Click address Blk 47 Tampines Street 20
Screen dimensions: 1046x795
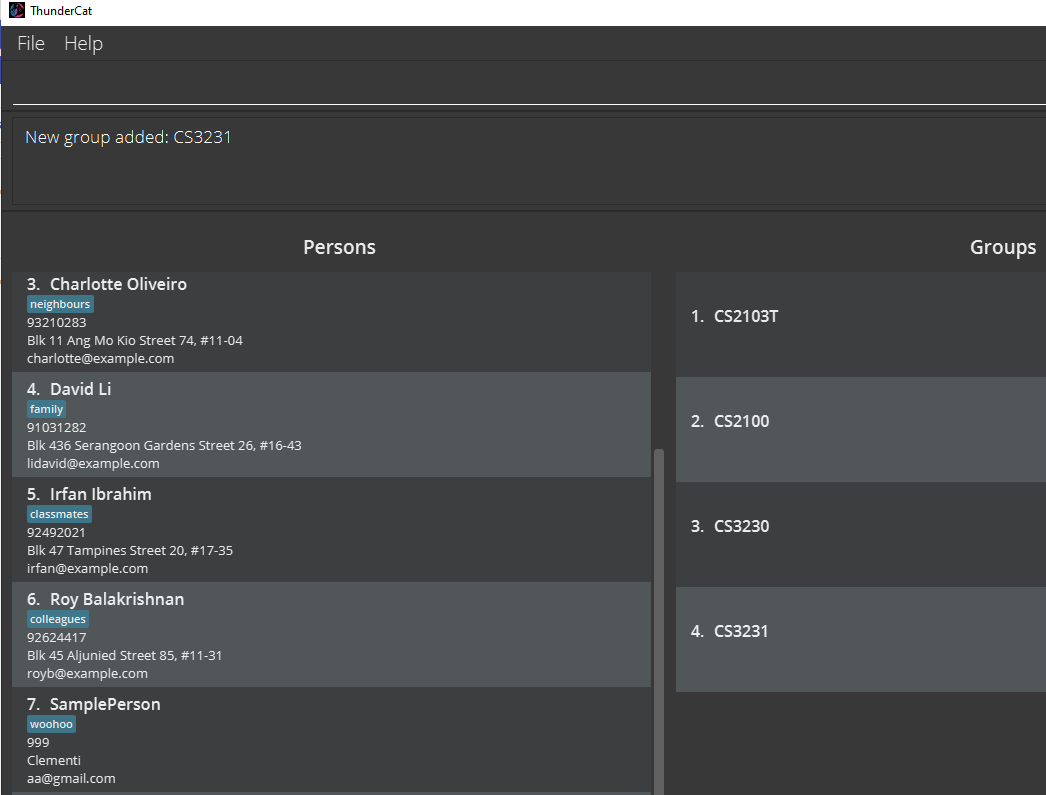tap(130, 551)
